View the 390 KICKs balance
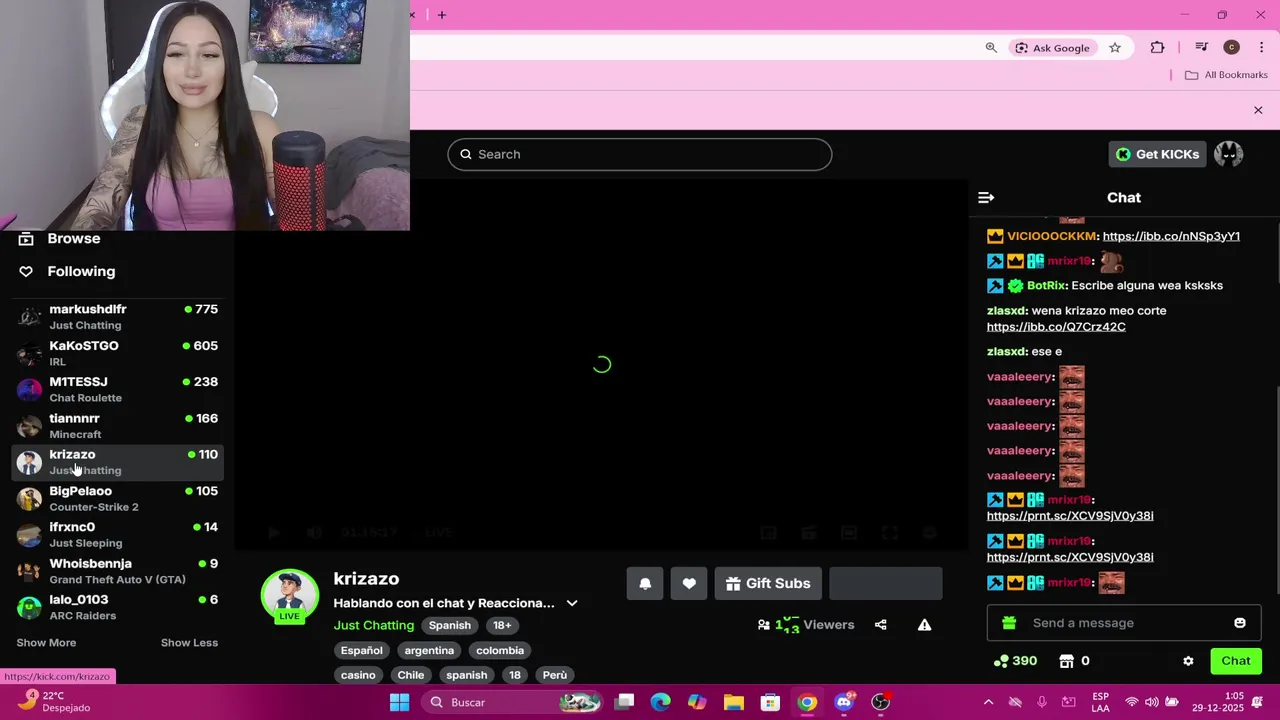Screen dimensions: 1280x720 click(x=1015, y=661)
